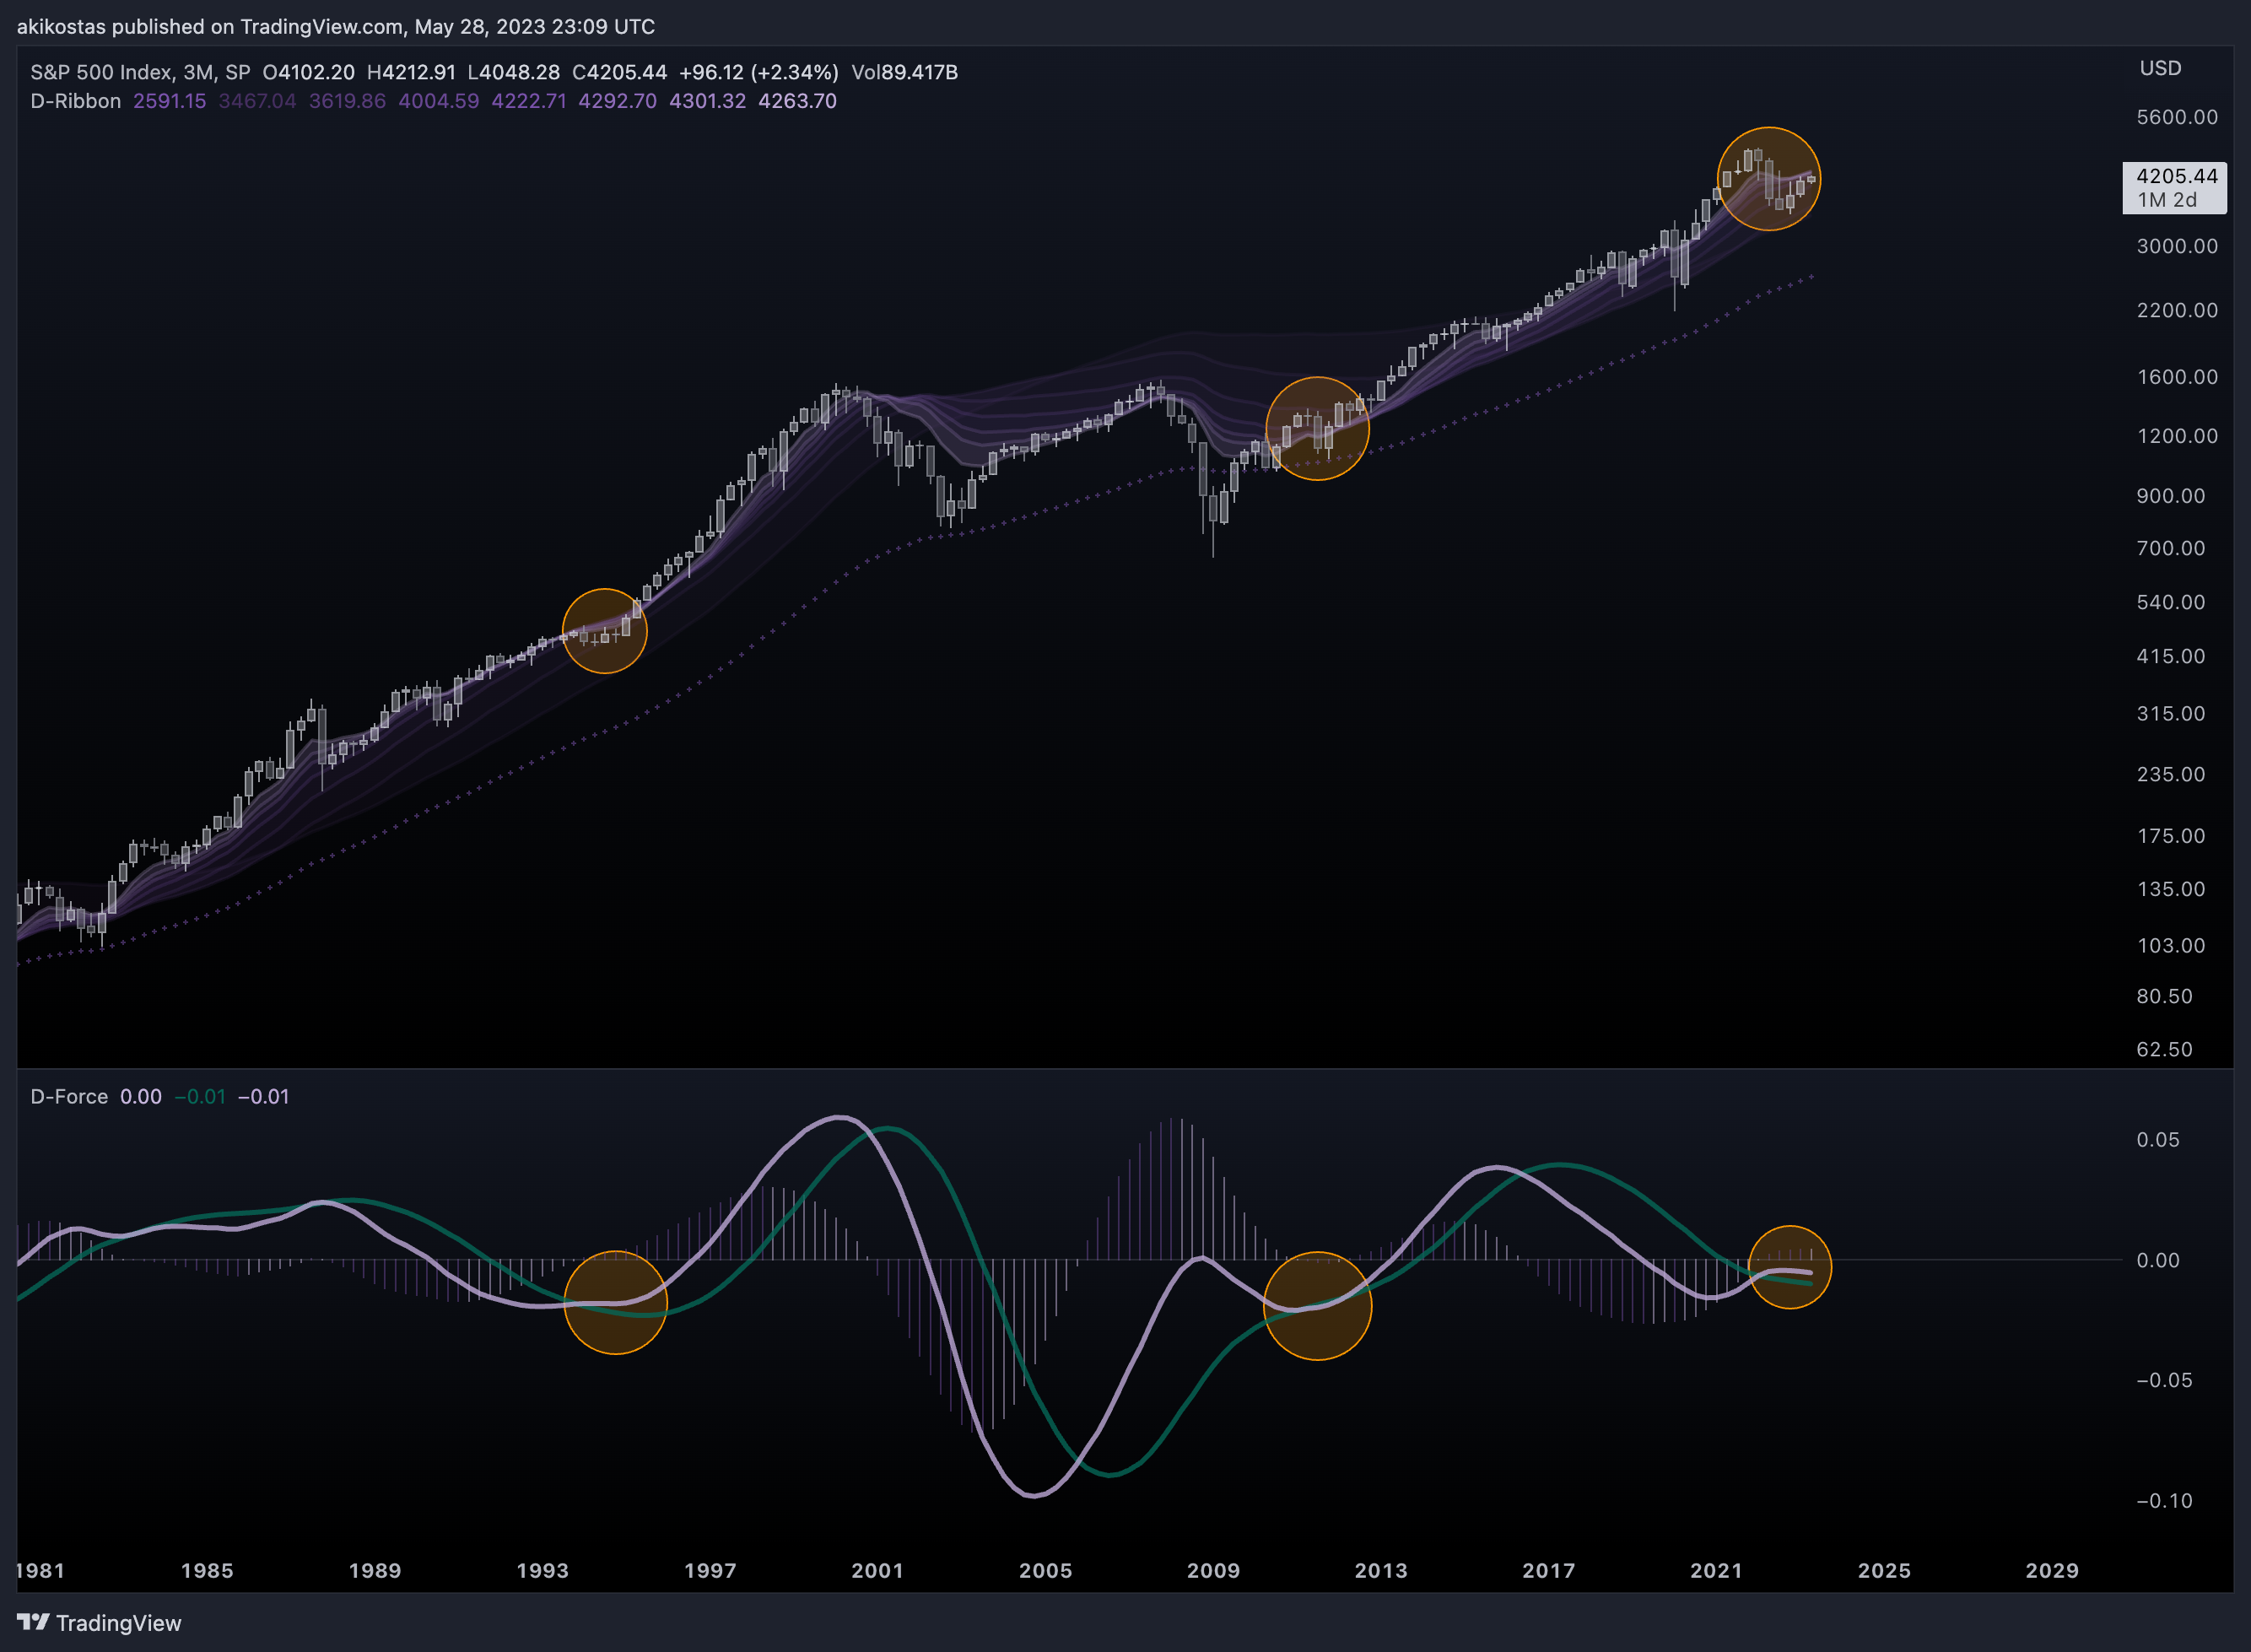This screenshot has height=1652, width=2251.
Task: Click the 62.50 price axis label
Action: (2164, 1049)
